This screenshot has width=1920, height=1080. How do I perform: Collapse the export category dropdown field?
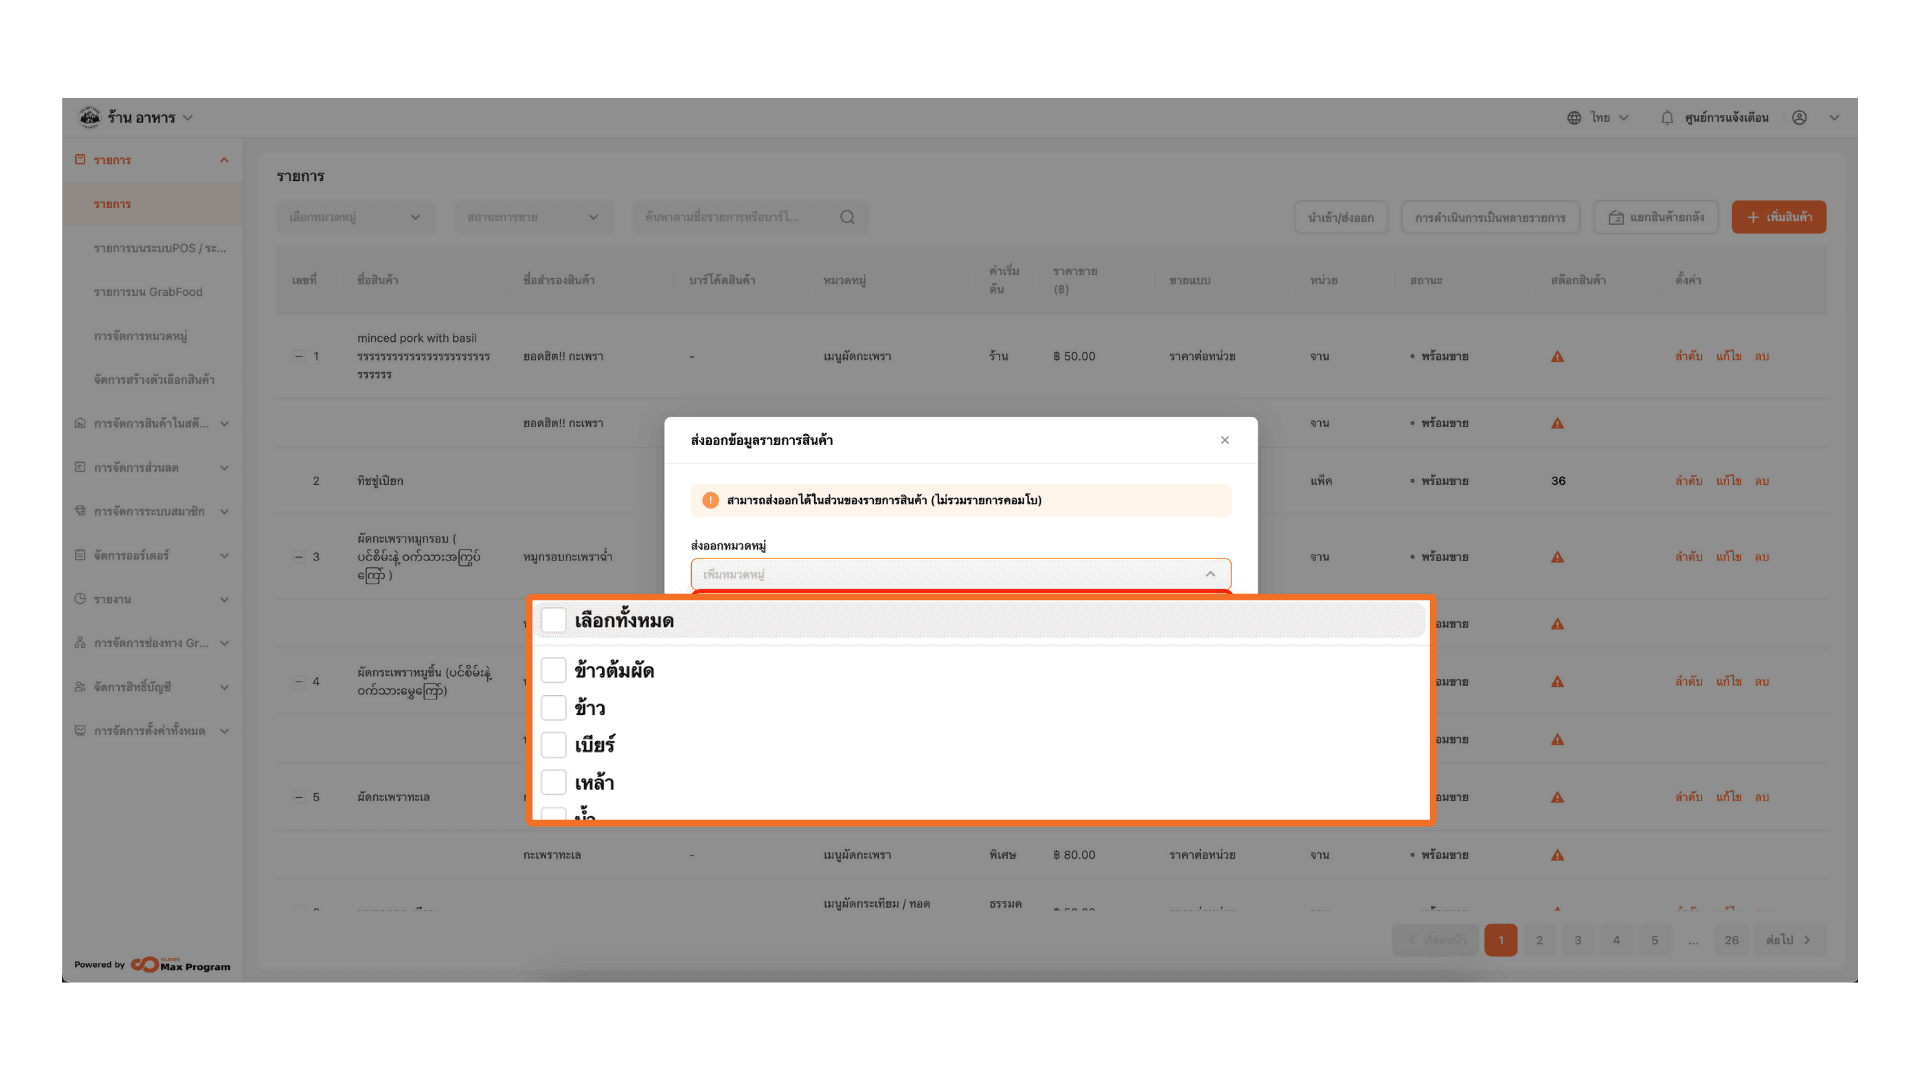point(1210,574)
